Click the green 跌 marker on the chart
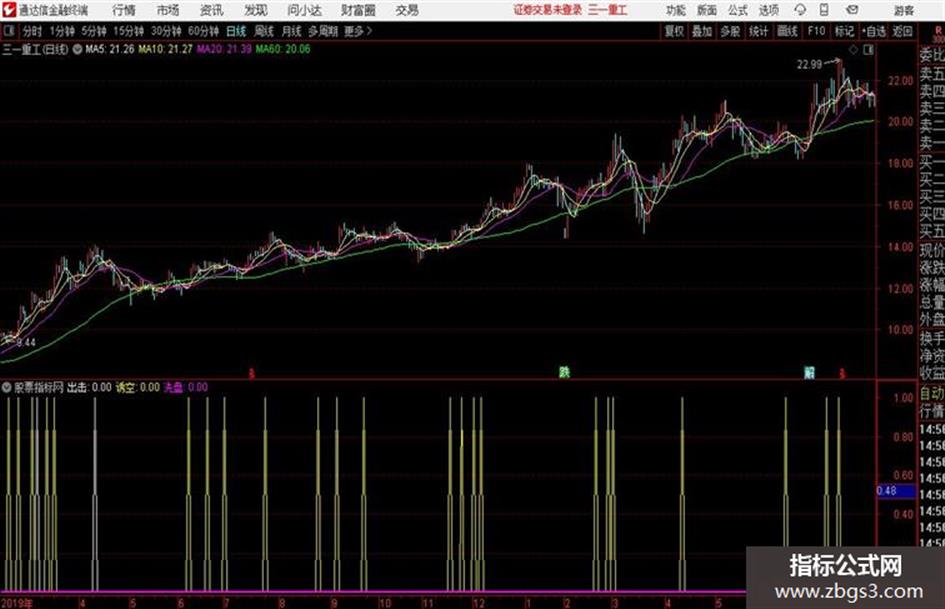 click(x=564, y=372)
